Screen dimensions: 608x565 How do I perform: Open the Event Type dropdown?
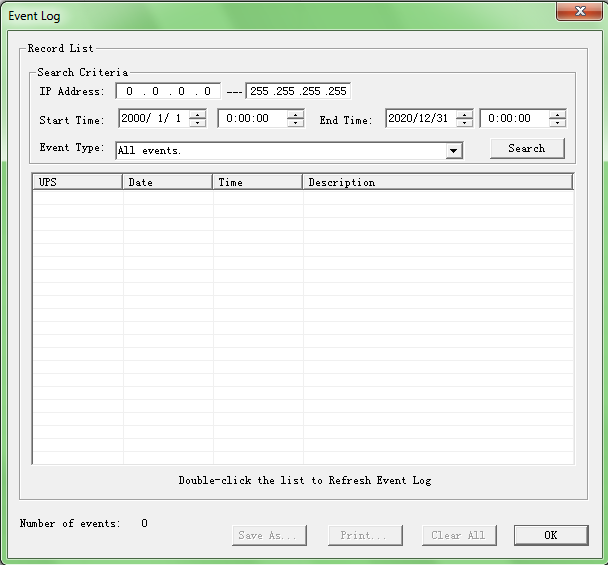click(x=454, y=151)
